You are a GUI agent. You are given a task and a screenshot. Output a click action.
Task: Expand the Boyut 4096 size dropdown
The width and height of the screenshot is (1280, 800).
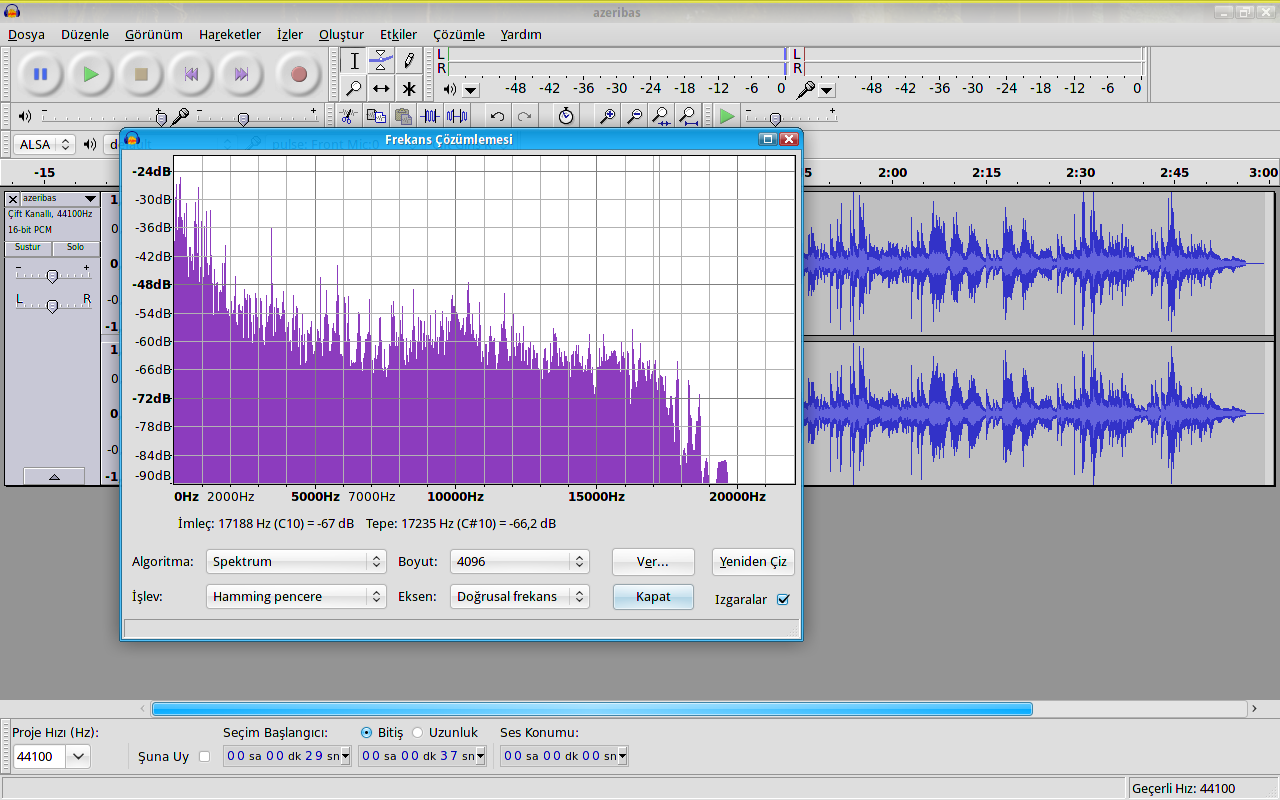click(519, 562)
